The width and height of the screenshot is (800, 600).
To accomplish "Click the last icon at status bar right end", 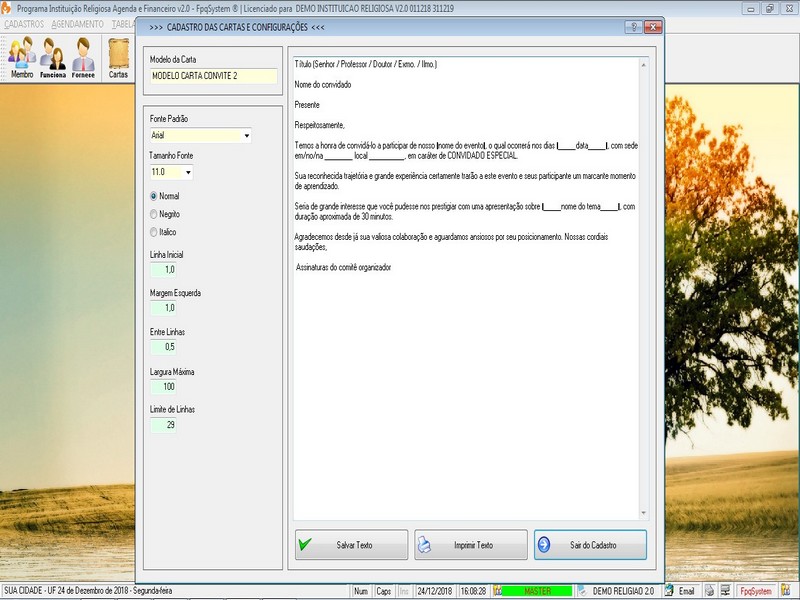I will pyautogui.click(x=785, y=591).
